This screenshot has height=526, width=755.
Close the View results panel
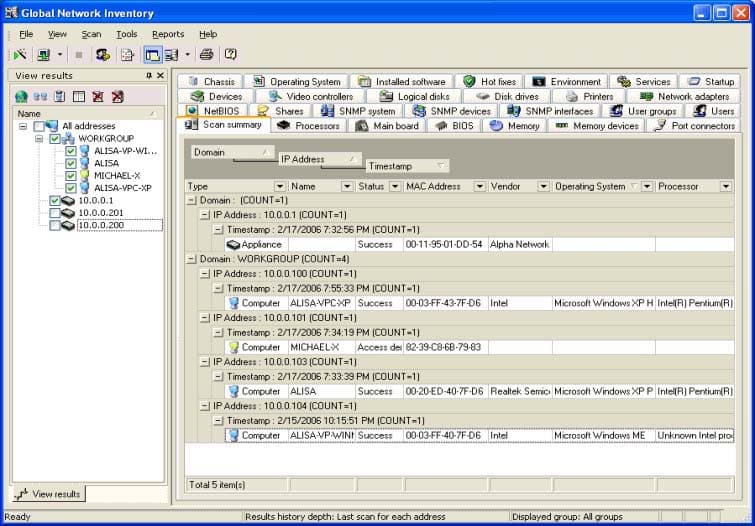(160, 76)
